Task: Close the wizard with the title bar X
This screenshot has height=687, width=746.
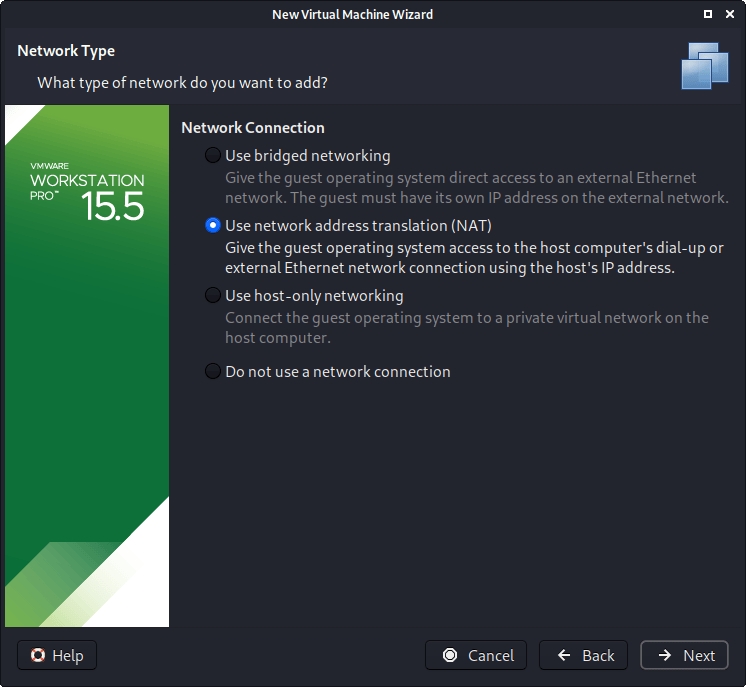Action: pyautogui.click(x=730, y=15)
